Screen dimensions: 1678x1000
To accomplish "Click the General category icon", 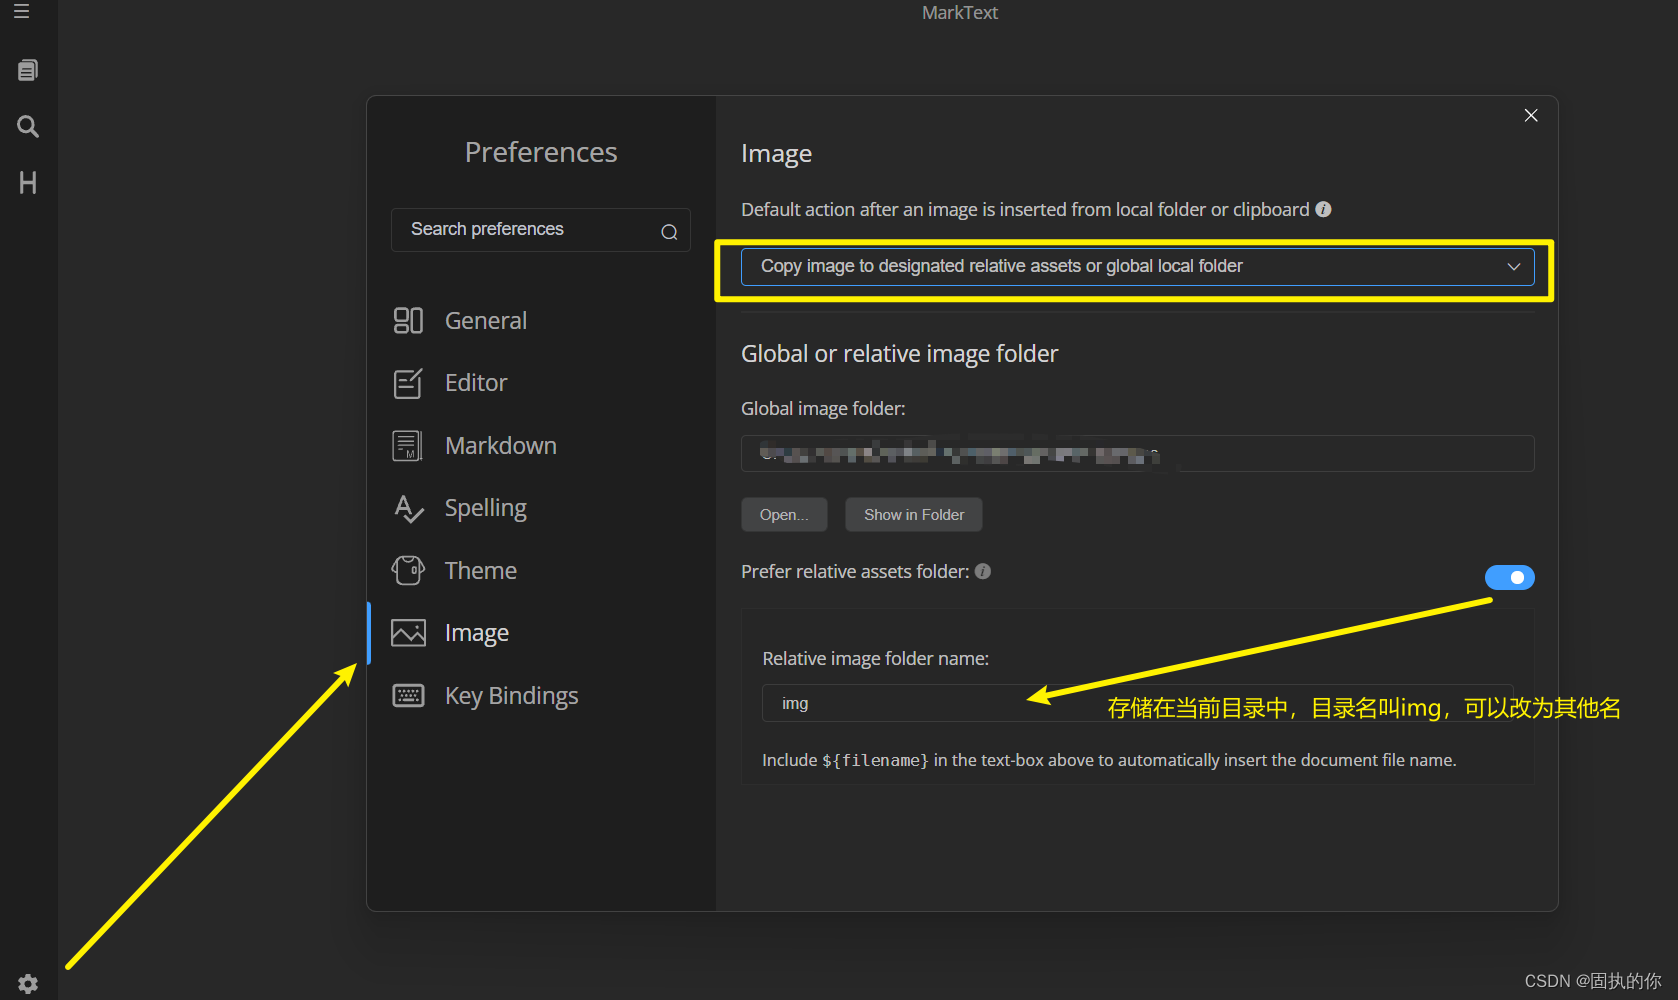I will [408, 320].
